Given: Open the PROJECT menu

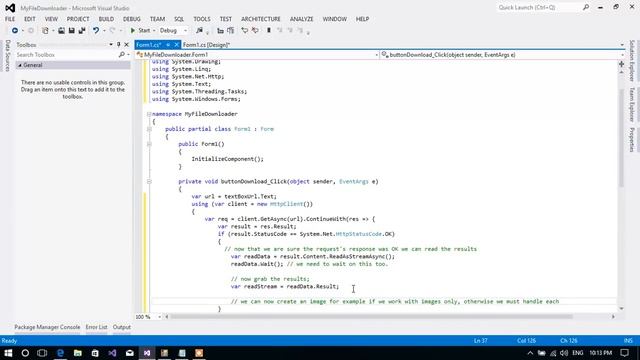Looking at the screenshot, I should [x=78, y=19].
